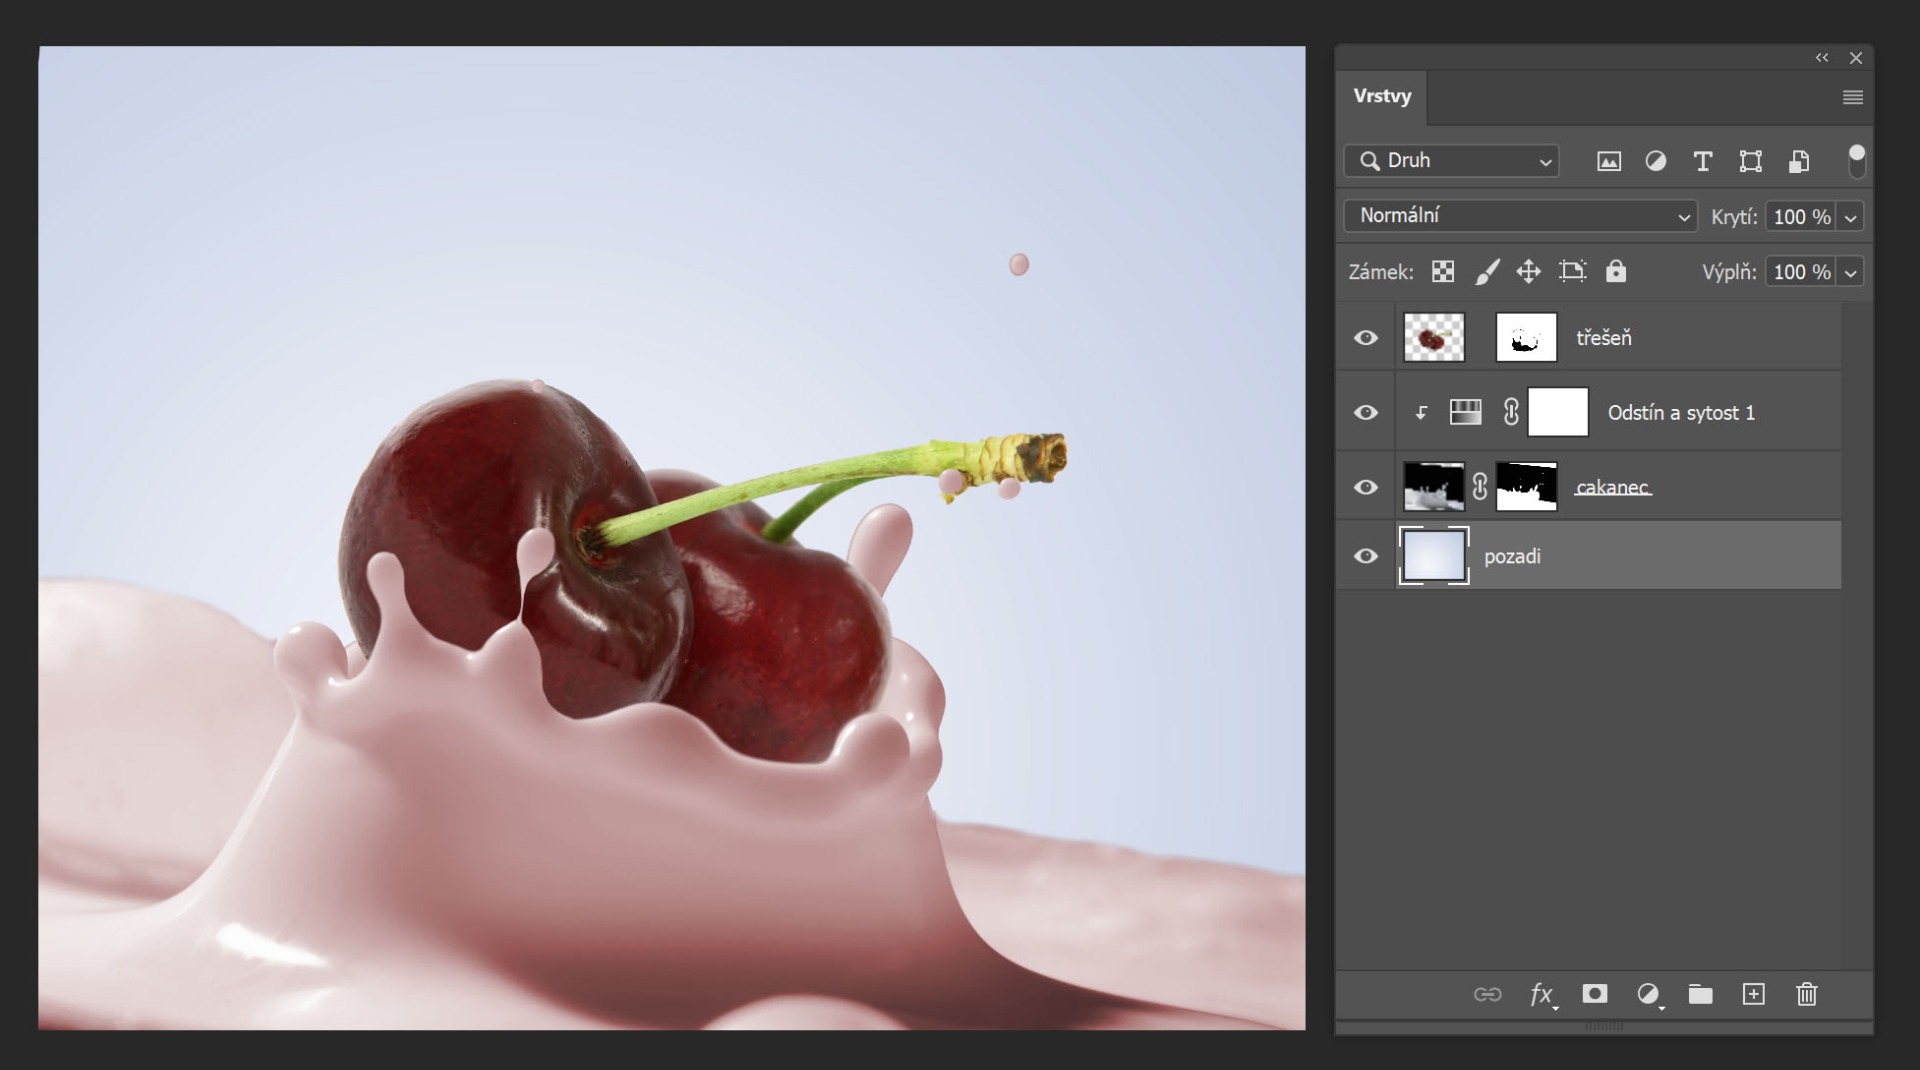The height and width of the screenshot is (1070, 1920).
Task: Filter layers by text type
Action: pos(1702,161)
